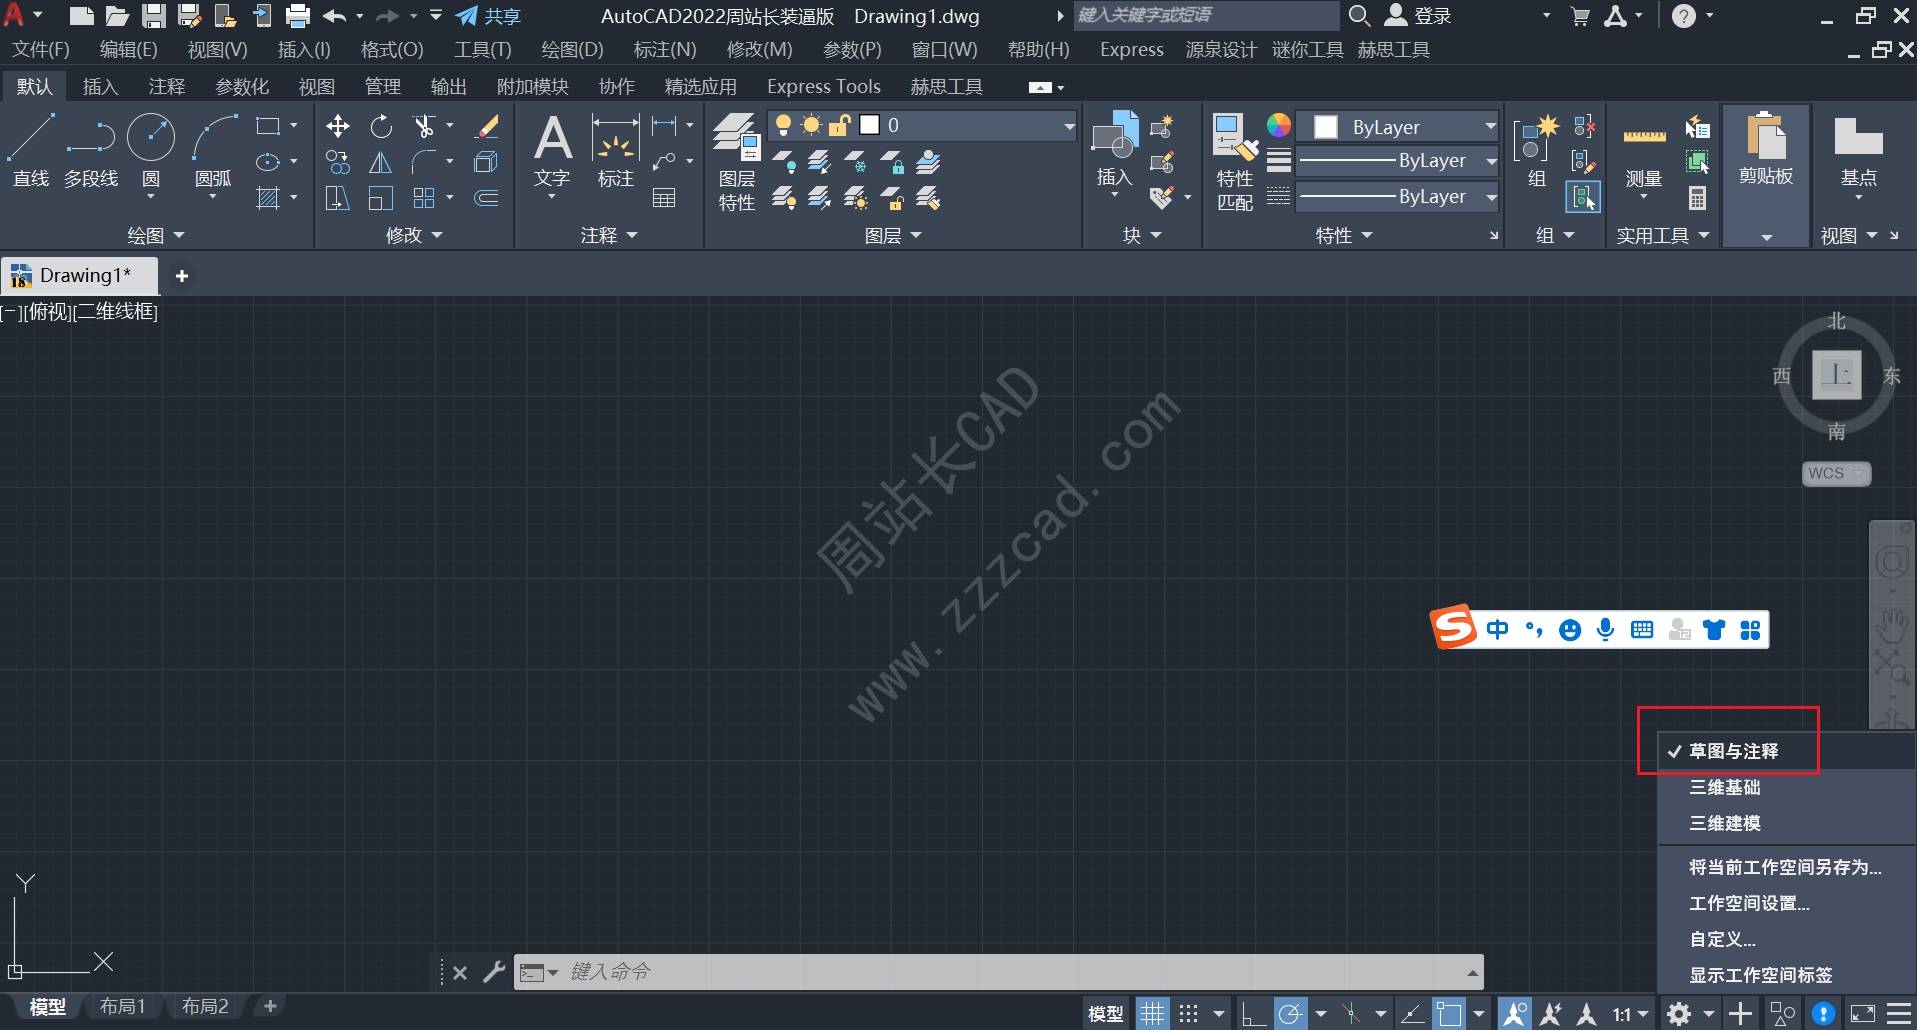Open workspace switching gear icon
The height and width of the screenshot is (1030, 1917).
click(x=1679, y=1014)
